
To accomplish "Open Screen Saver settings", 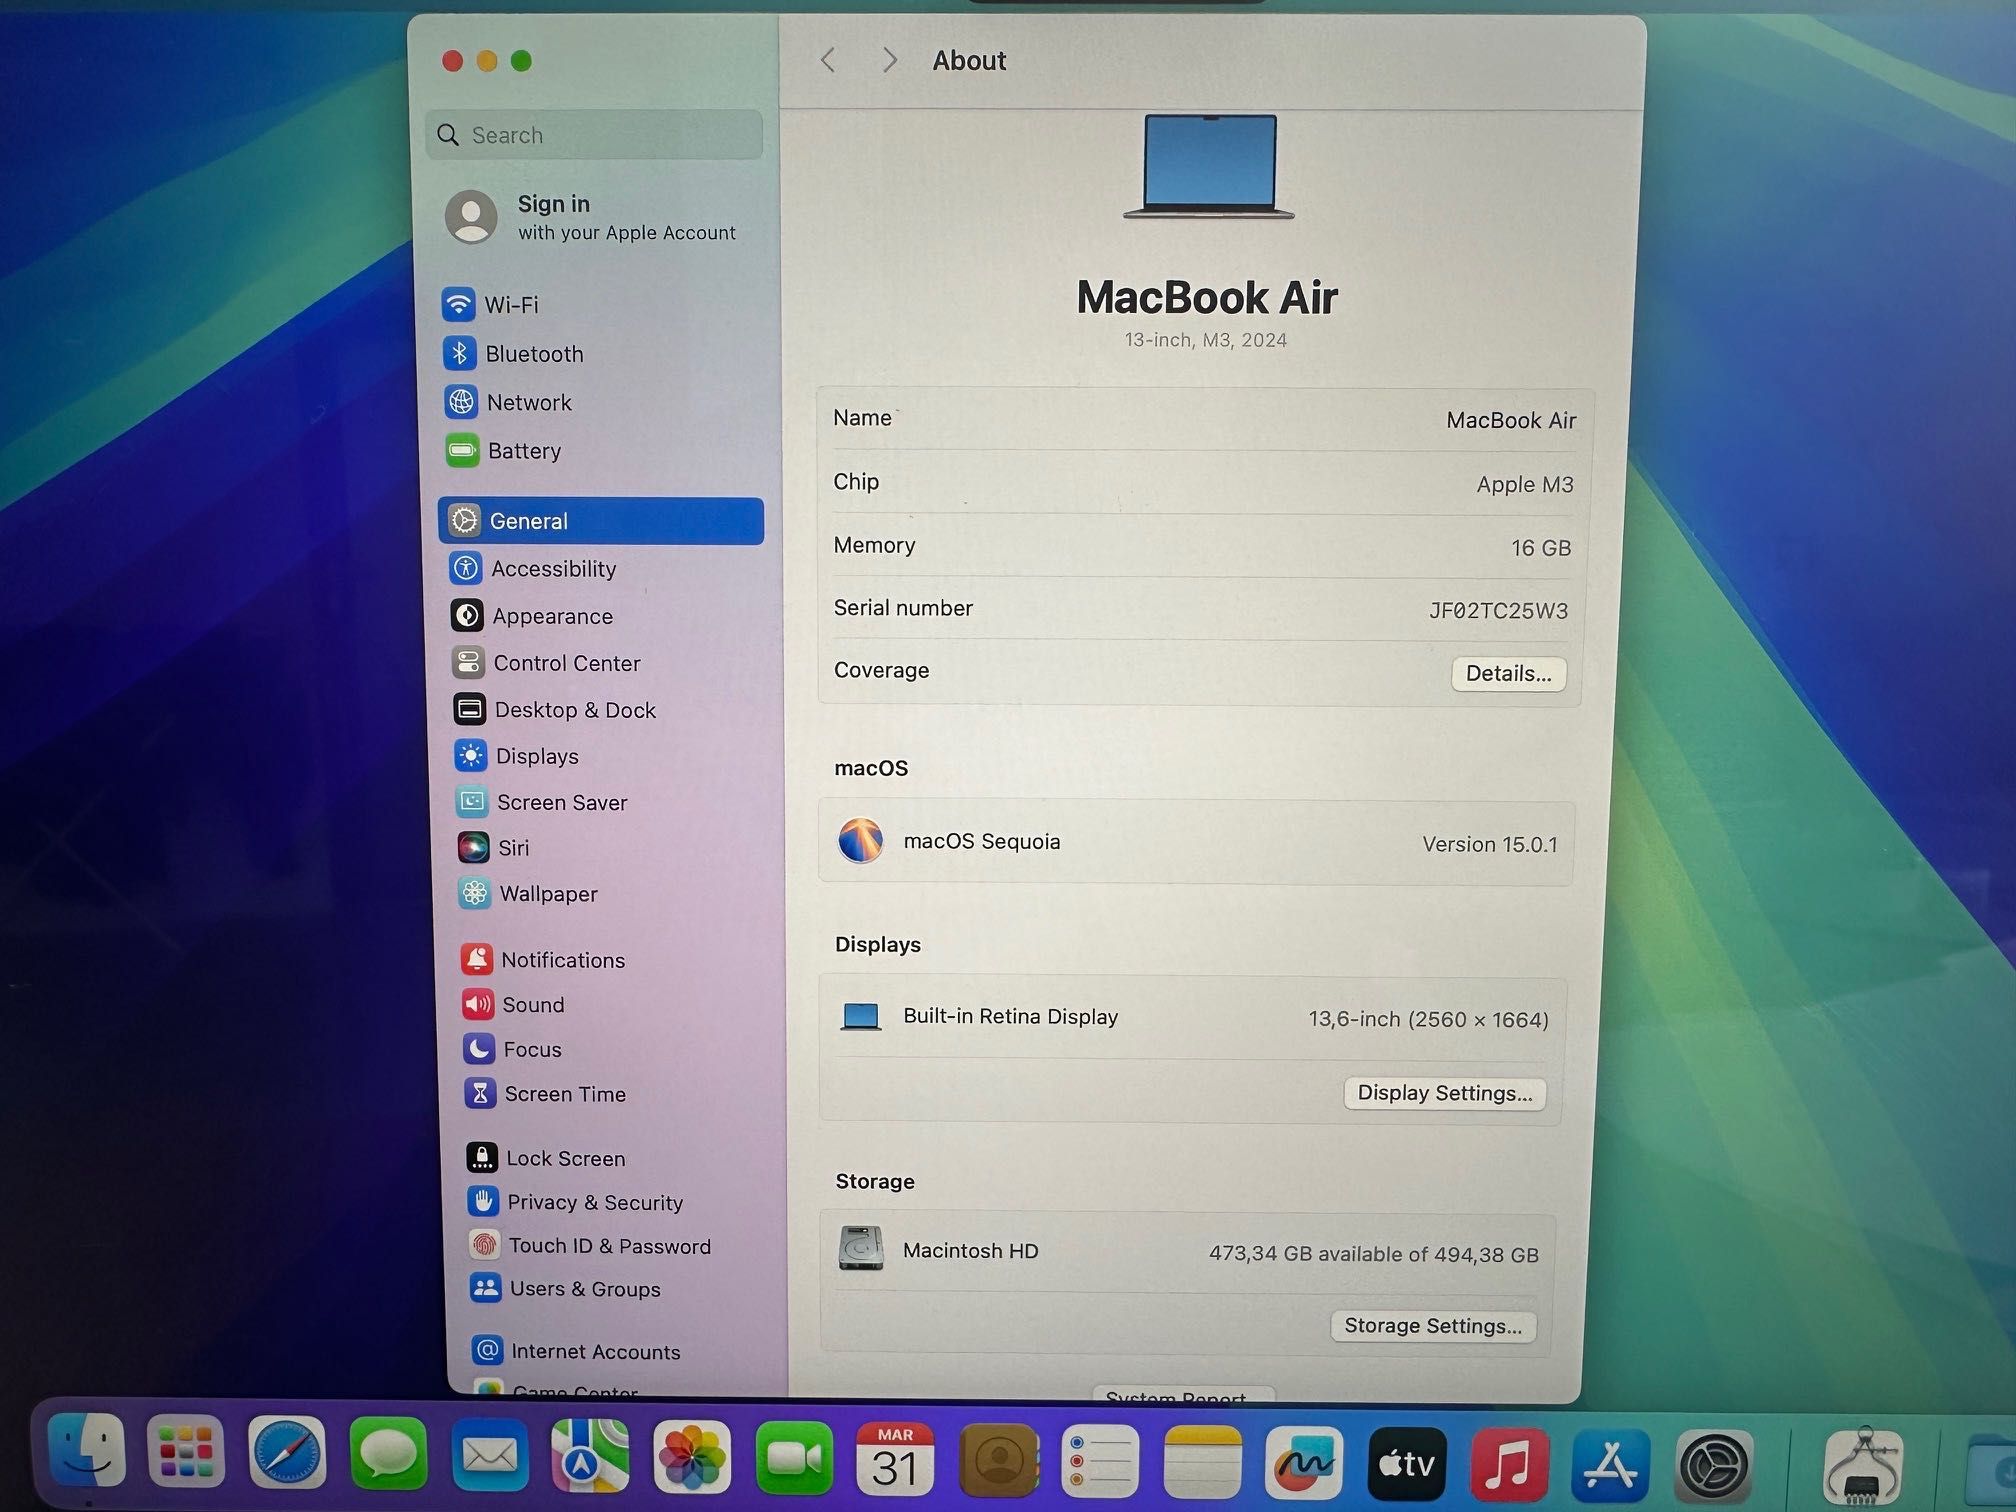I will pos(543,802).
